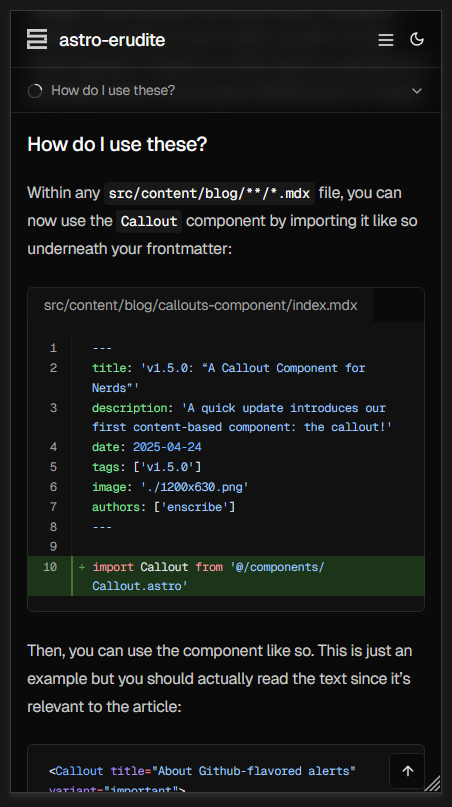
Task: Open the hamburger navigation menu
Action: click(x=386, y=40)
